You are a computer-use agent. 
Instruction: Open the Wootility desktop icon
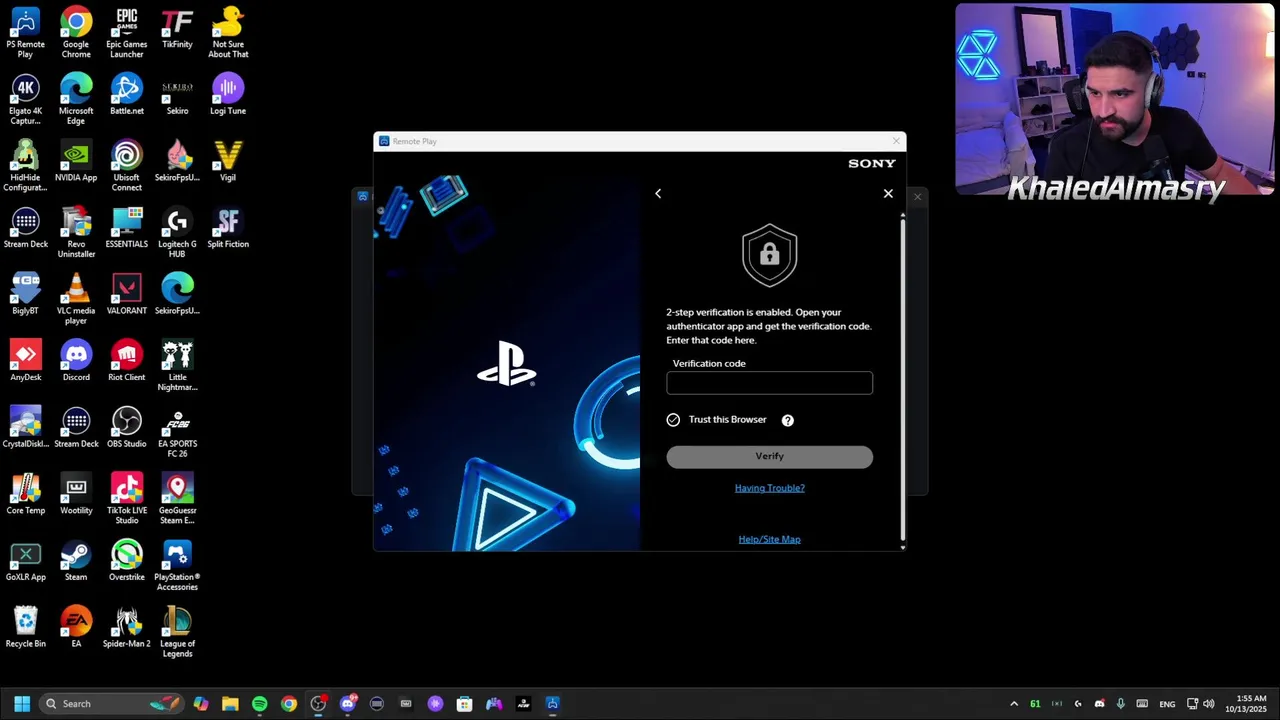(76, 494)
